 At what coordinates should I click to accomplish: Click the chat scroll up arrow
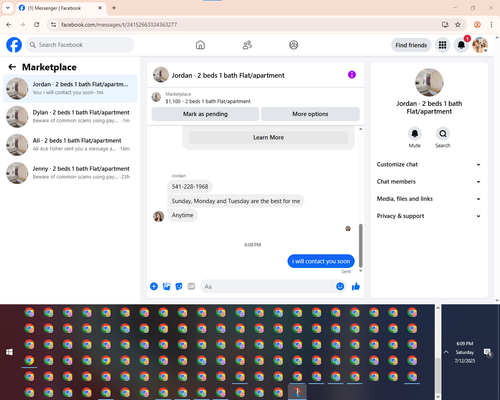tap(360, 129)
